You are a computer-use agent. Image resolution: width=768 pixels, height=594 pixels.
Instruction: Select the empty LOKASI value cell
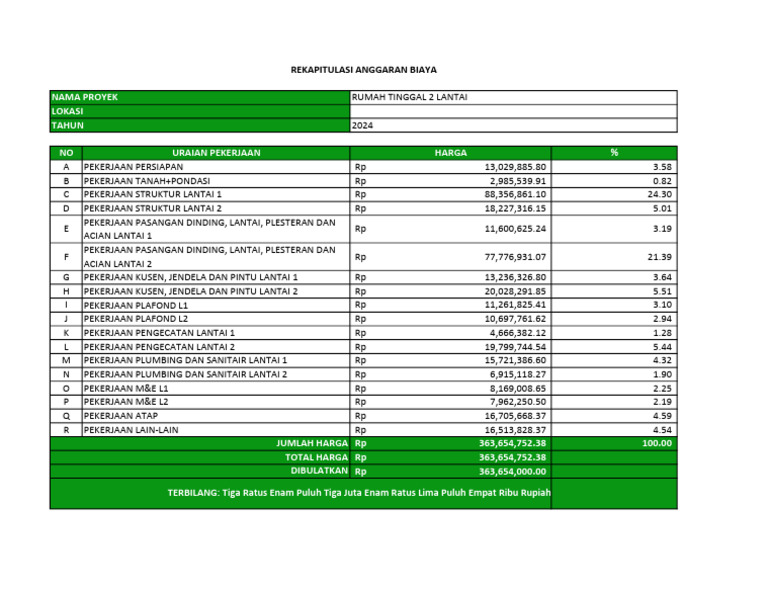point(514,111)
